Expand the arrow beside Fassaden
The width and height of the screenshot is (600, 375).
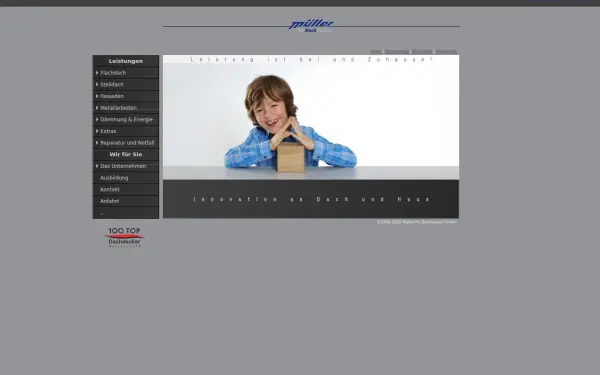coord(97,96)
